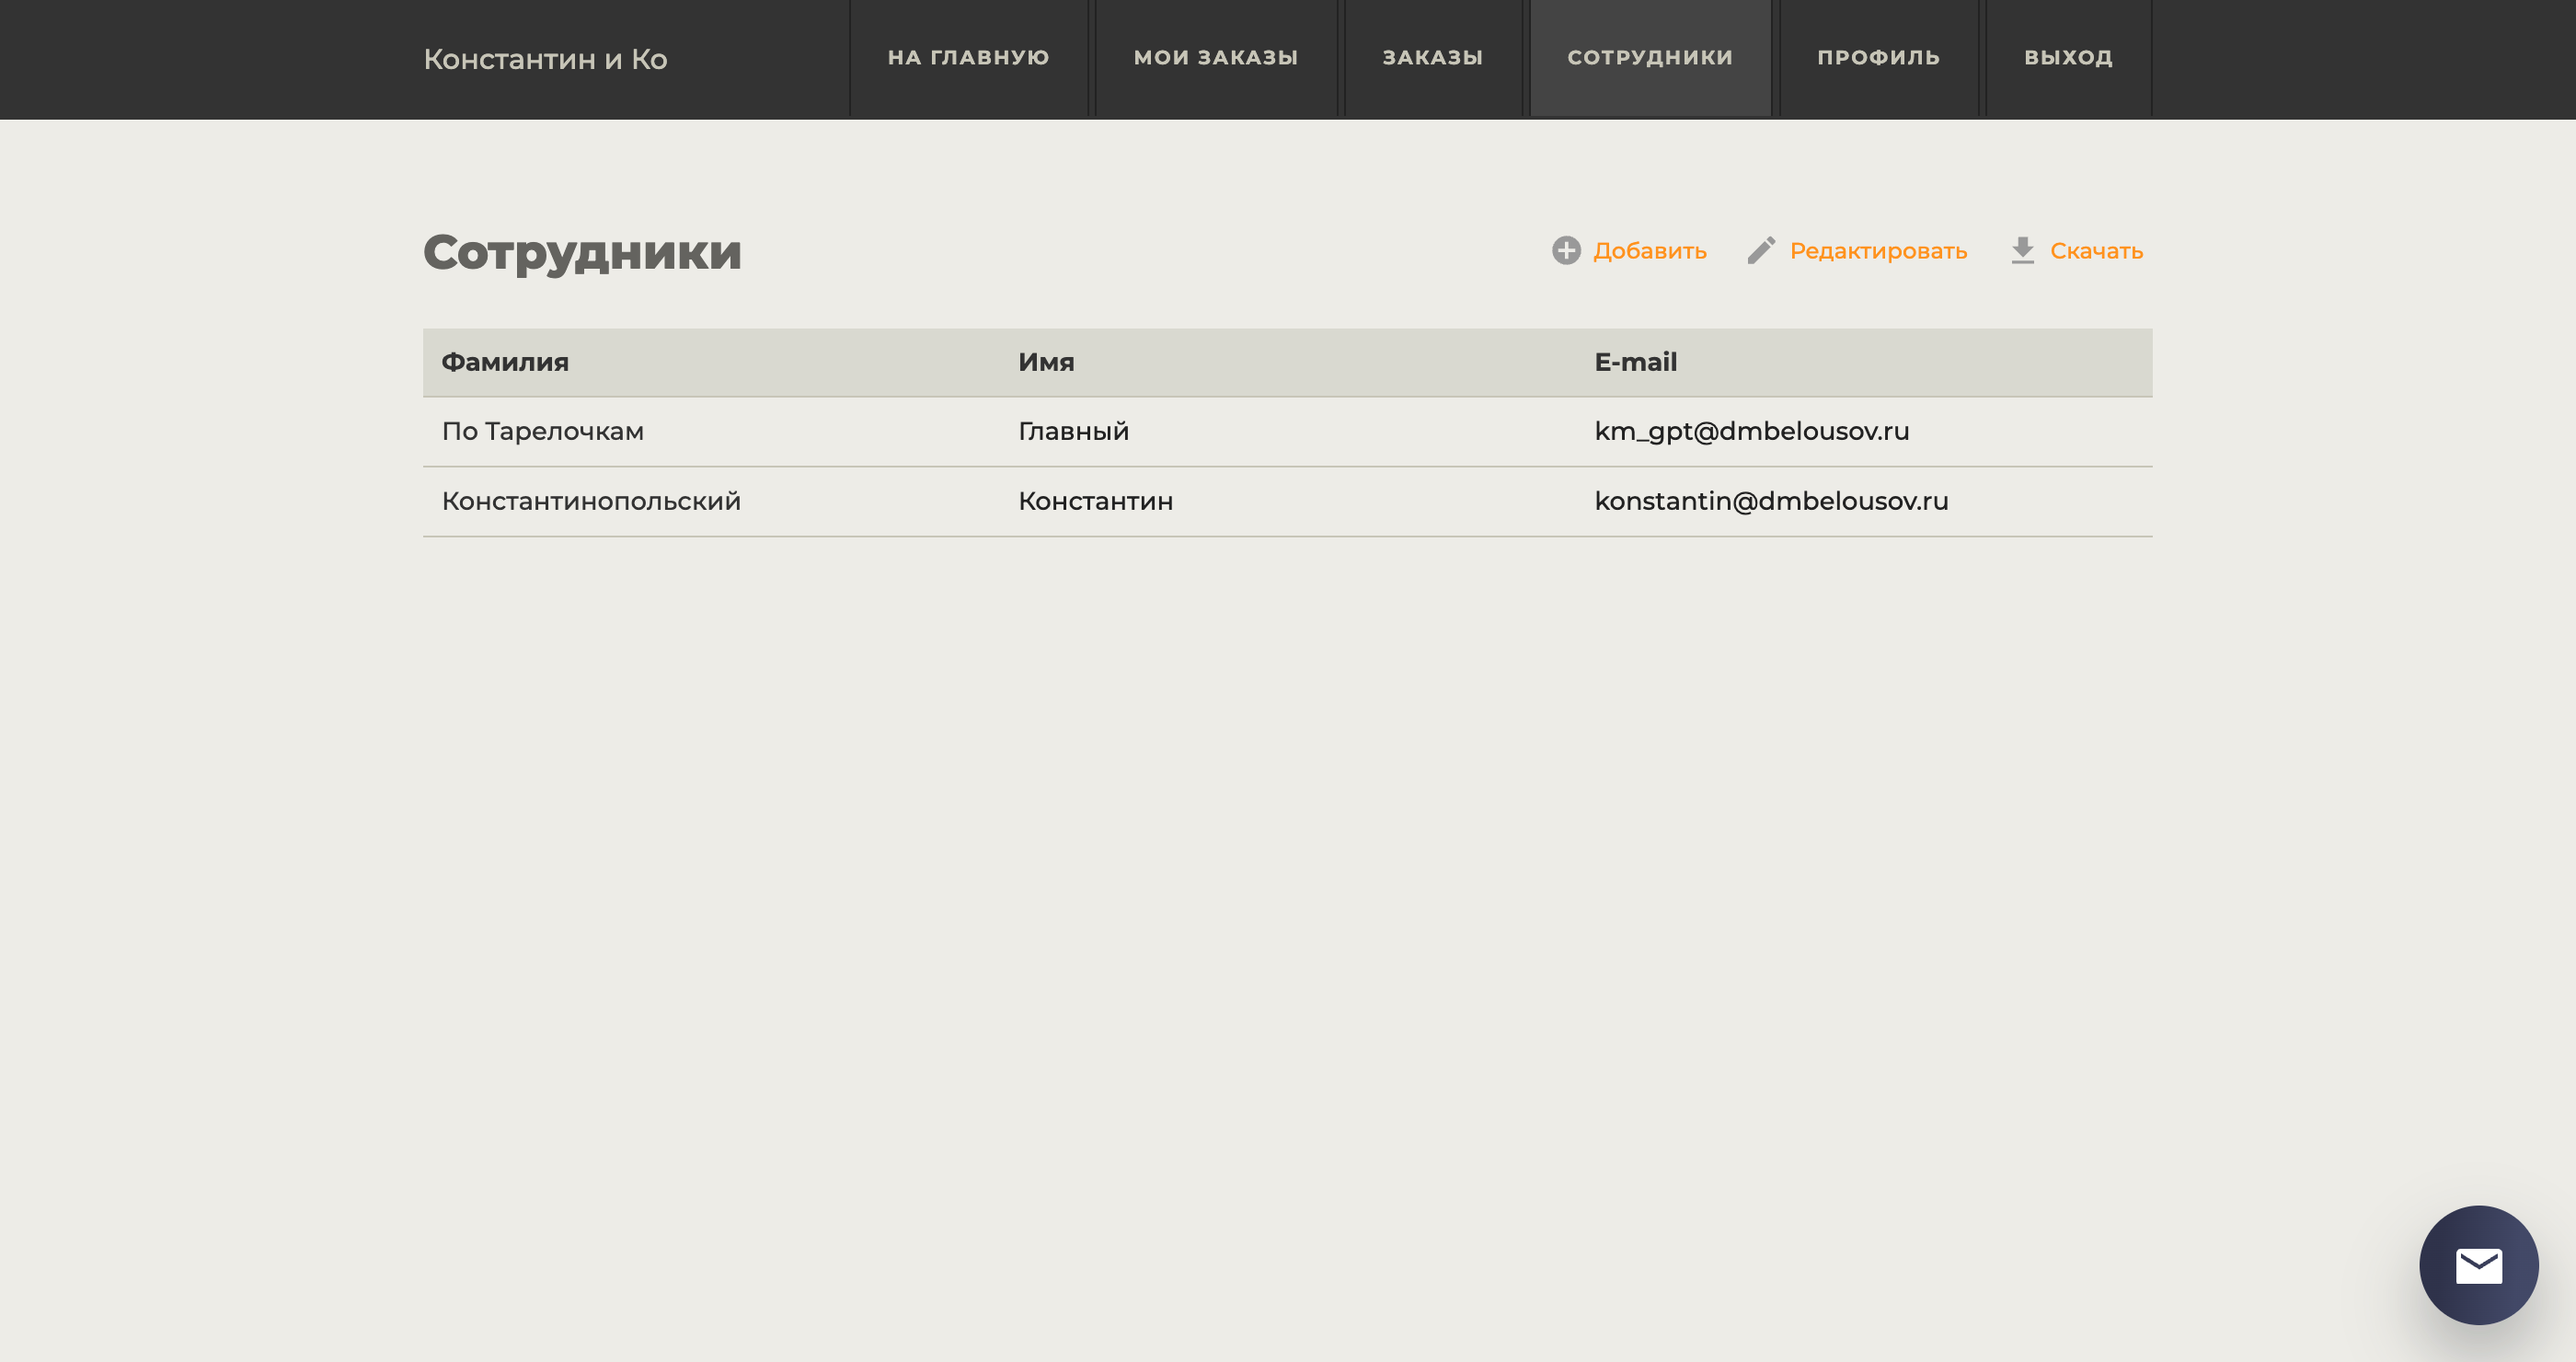
Task: Click the download arrow icon beside Скачать
Action: point(2022,250)
